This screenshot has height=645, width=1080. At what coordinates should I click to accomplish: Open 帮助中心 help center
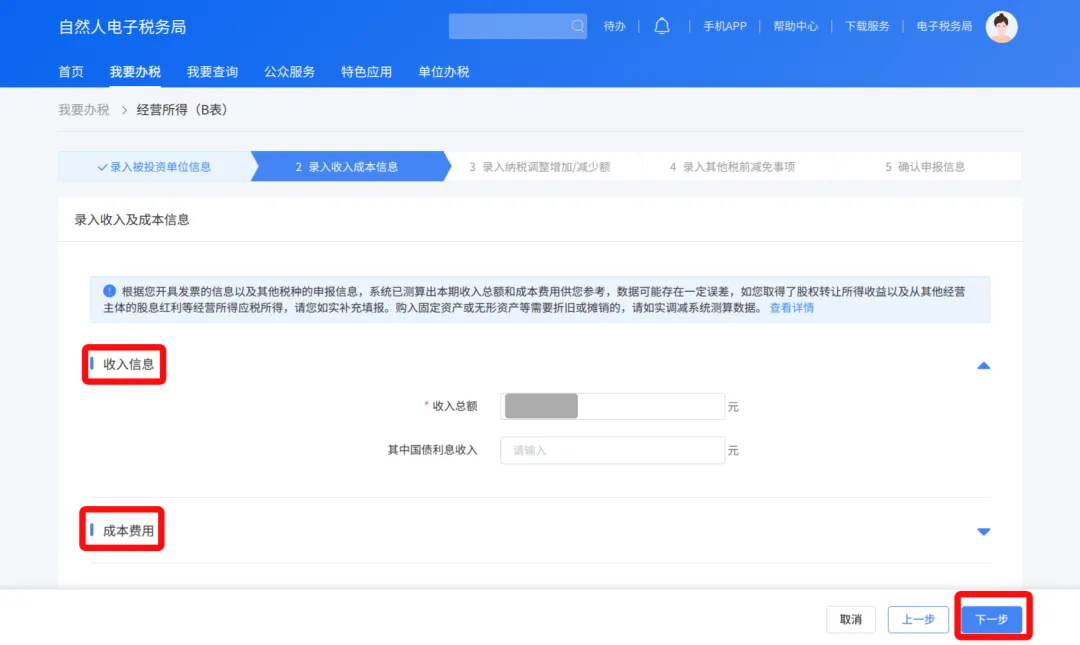coord(796,26)
